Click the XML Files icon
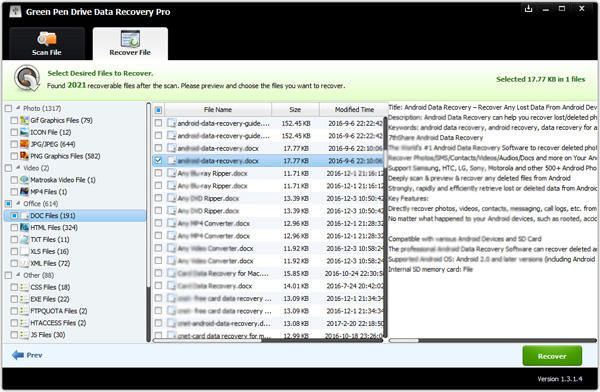 (x=24, y=263)
